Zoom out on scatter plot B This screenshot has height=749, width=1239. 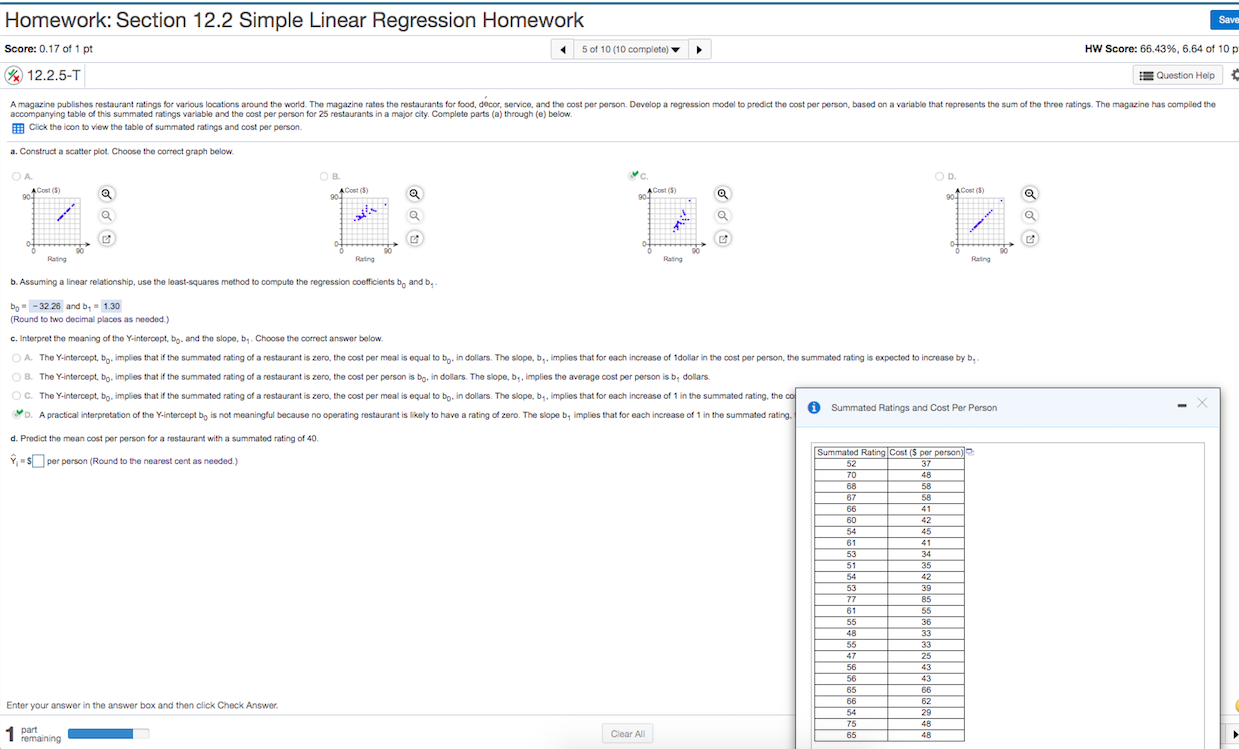414,214
